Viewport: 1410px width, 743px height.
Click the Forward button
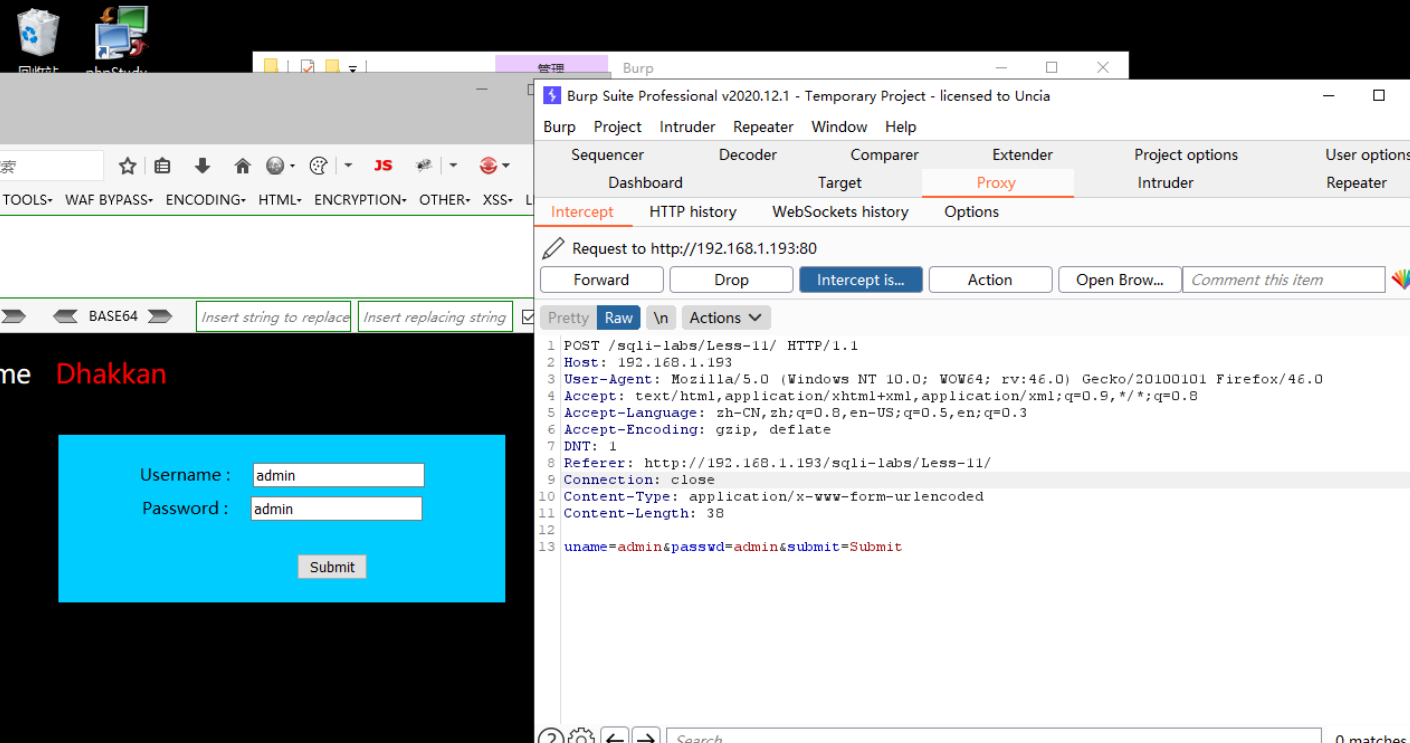[601, 280]
